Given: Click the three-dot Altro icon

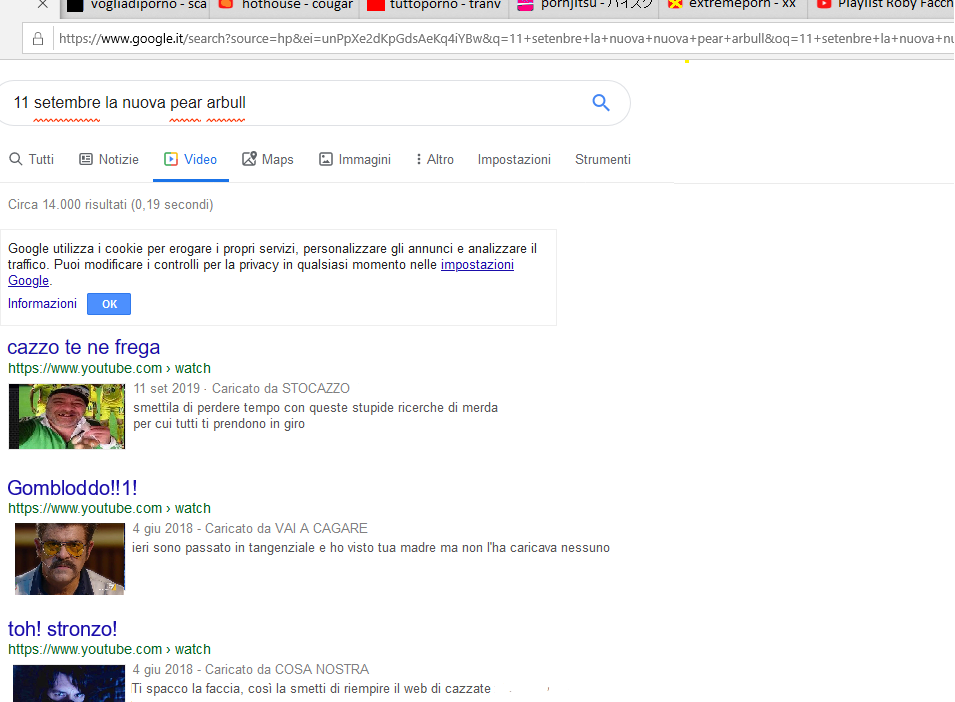Looking at the screenshot, I should [x=418, y=160].
